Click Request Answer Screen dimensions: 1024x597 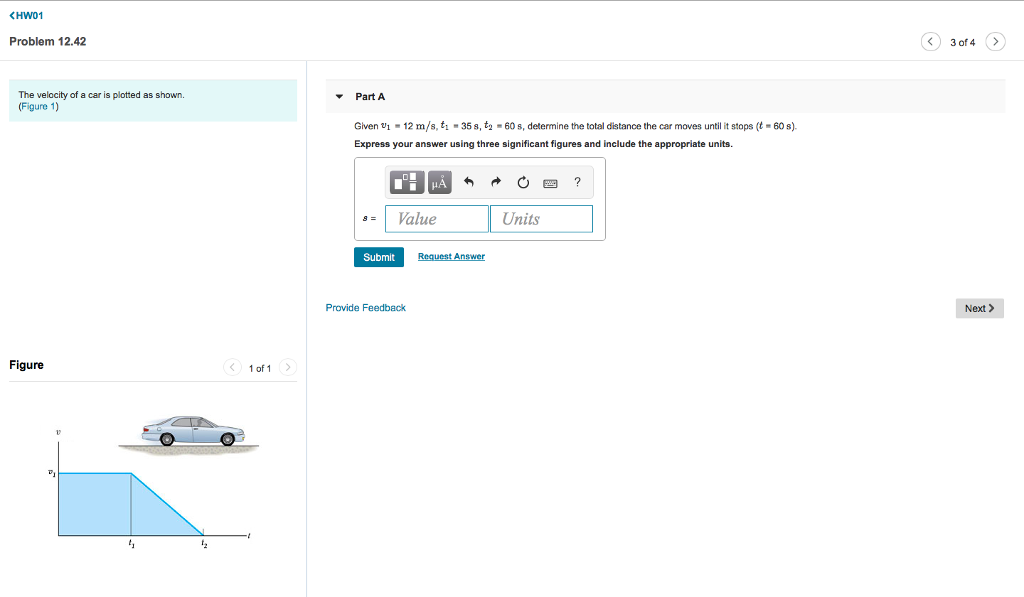click(451, 256)
